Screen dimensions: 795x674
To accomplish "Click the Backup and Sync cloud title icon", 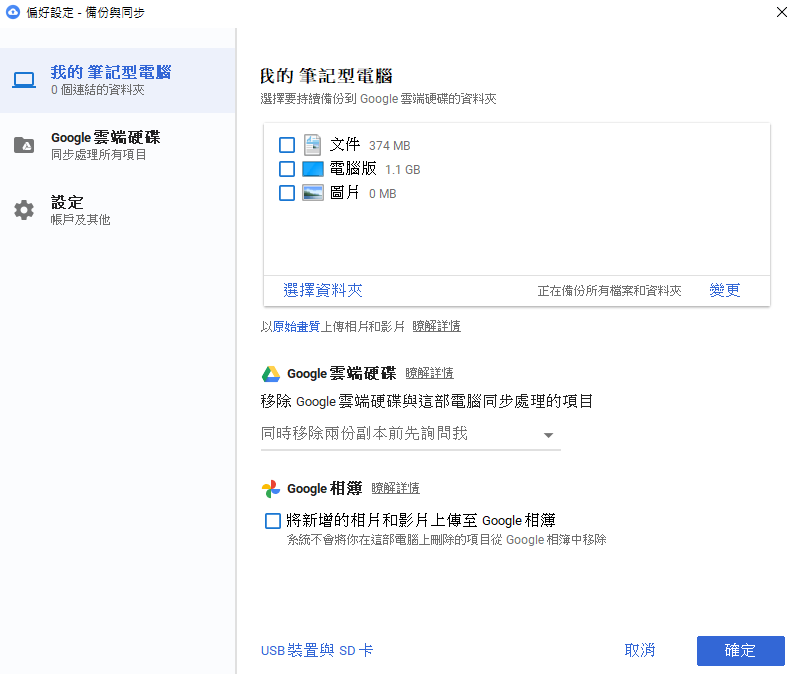I will pyautogui.click(x=13, y=12).
